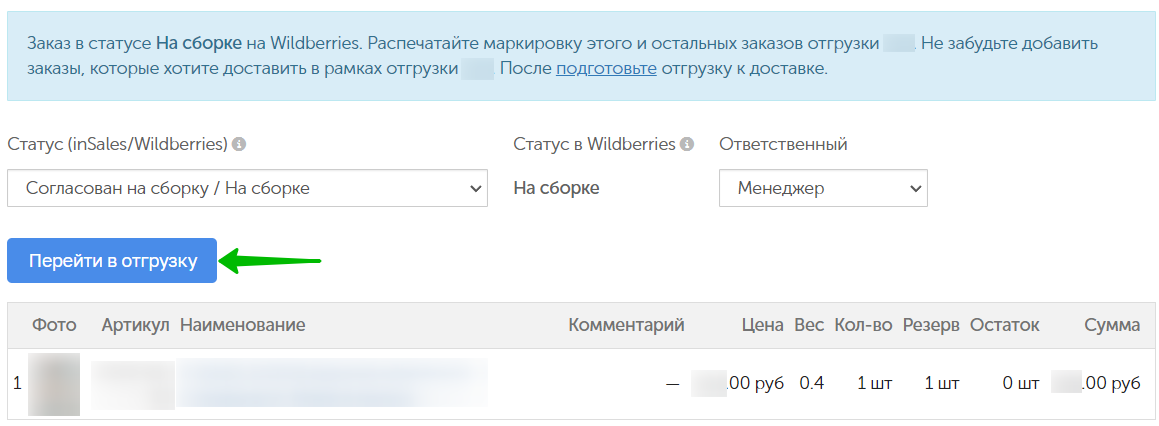This screenshot has height=426, width=1159.
Task: Expand the Менеджер responsible dropdown
Action: point(823,189)
